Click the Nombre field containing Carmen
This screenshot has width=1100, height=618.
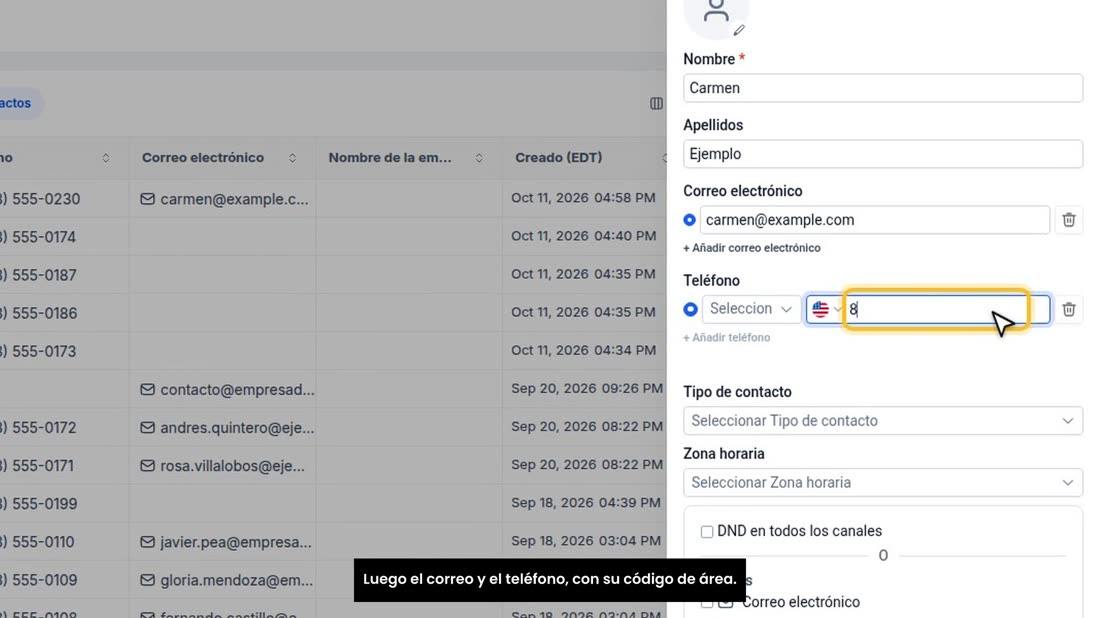click(x=883, y=88)
